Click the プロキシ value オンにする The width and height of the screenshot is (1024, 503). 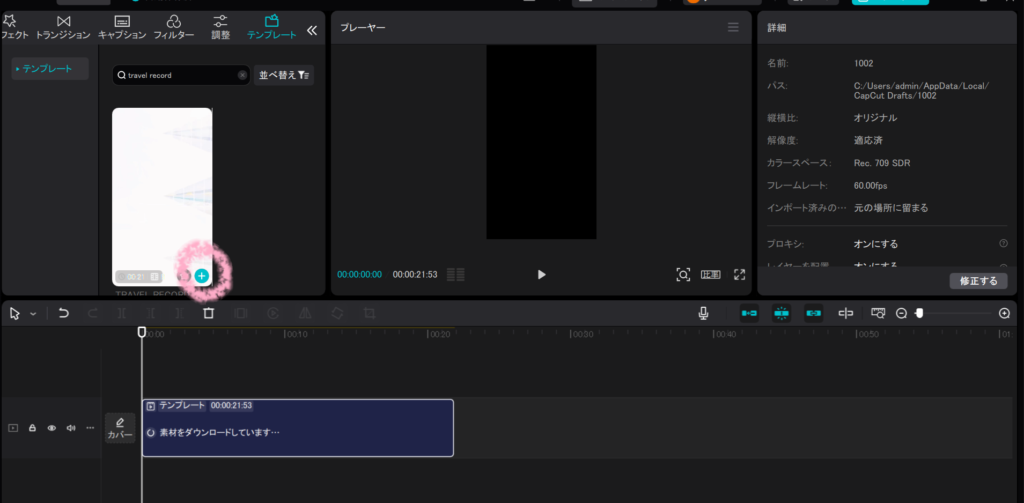coord(876,244)
